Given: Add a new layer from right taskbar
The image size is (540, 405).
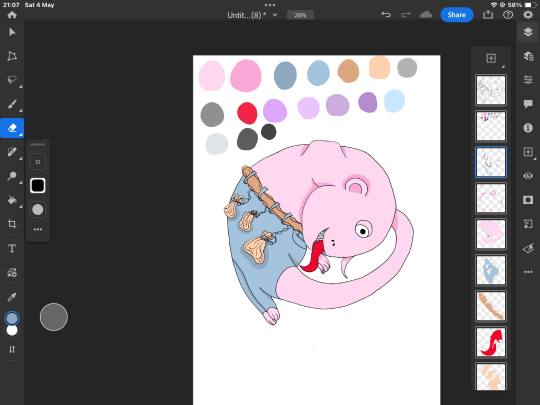Looking at the screenshot, I should [x=528, y=152].
